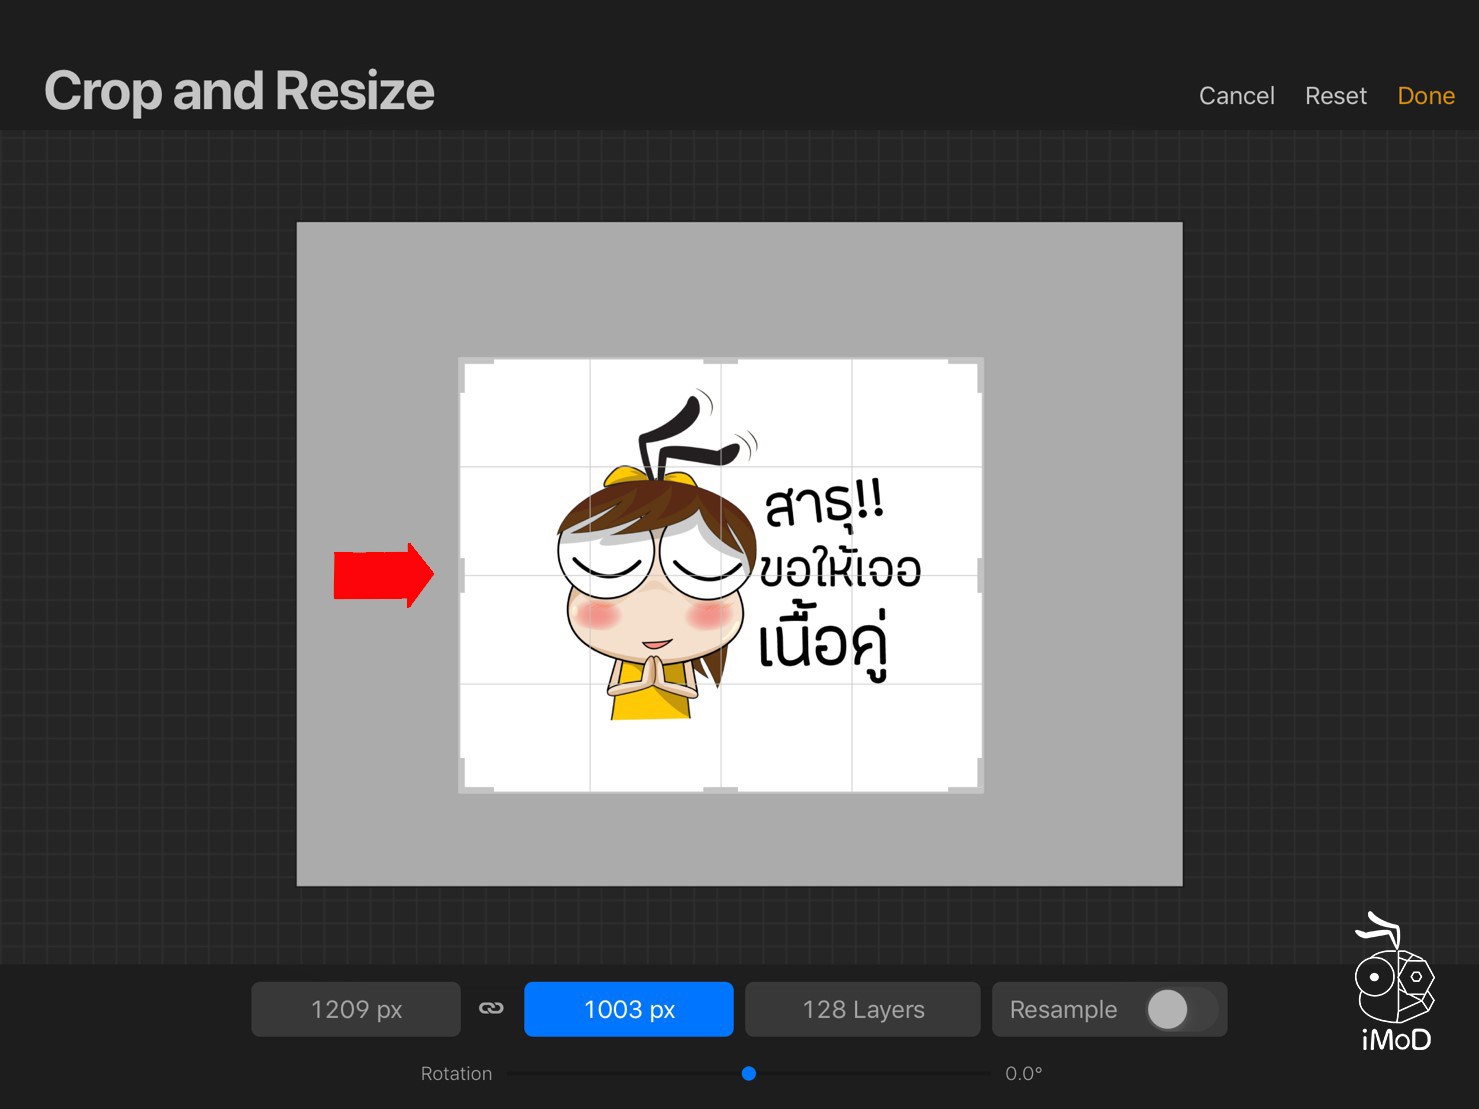Tap Done to apply the crop
The width and height of the screenshot is (1479, 1109).
(1425, 96)
